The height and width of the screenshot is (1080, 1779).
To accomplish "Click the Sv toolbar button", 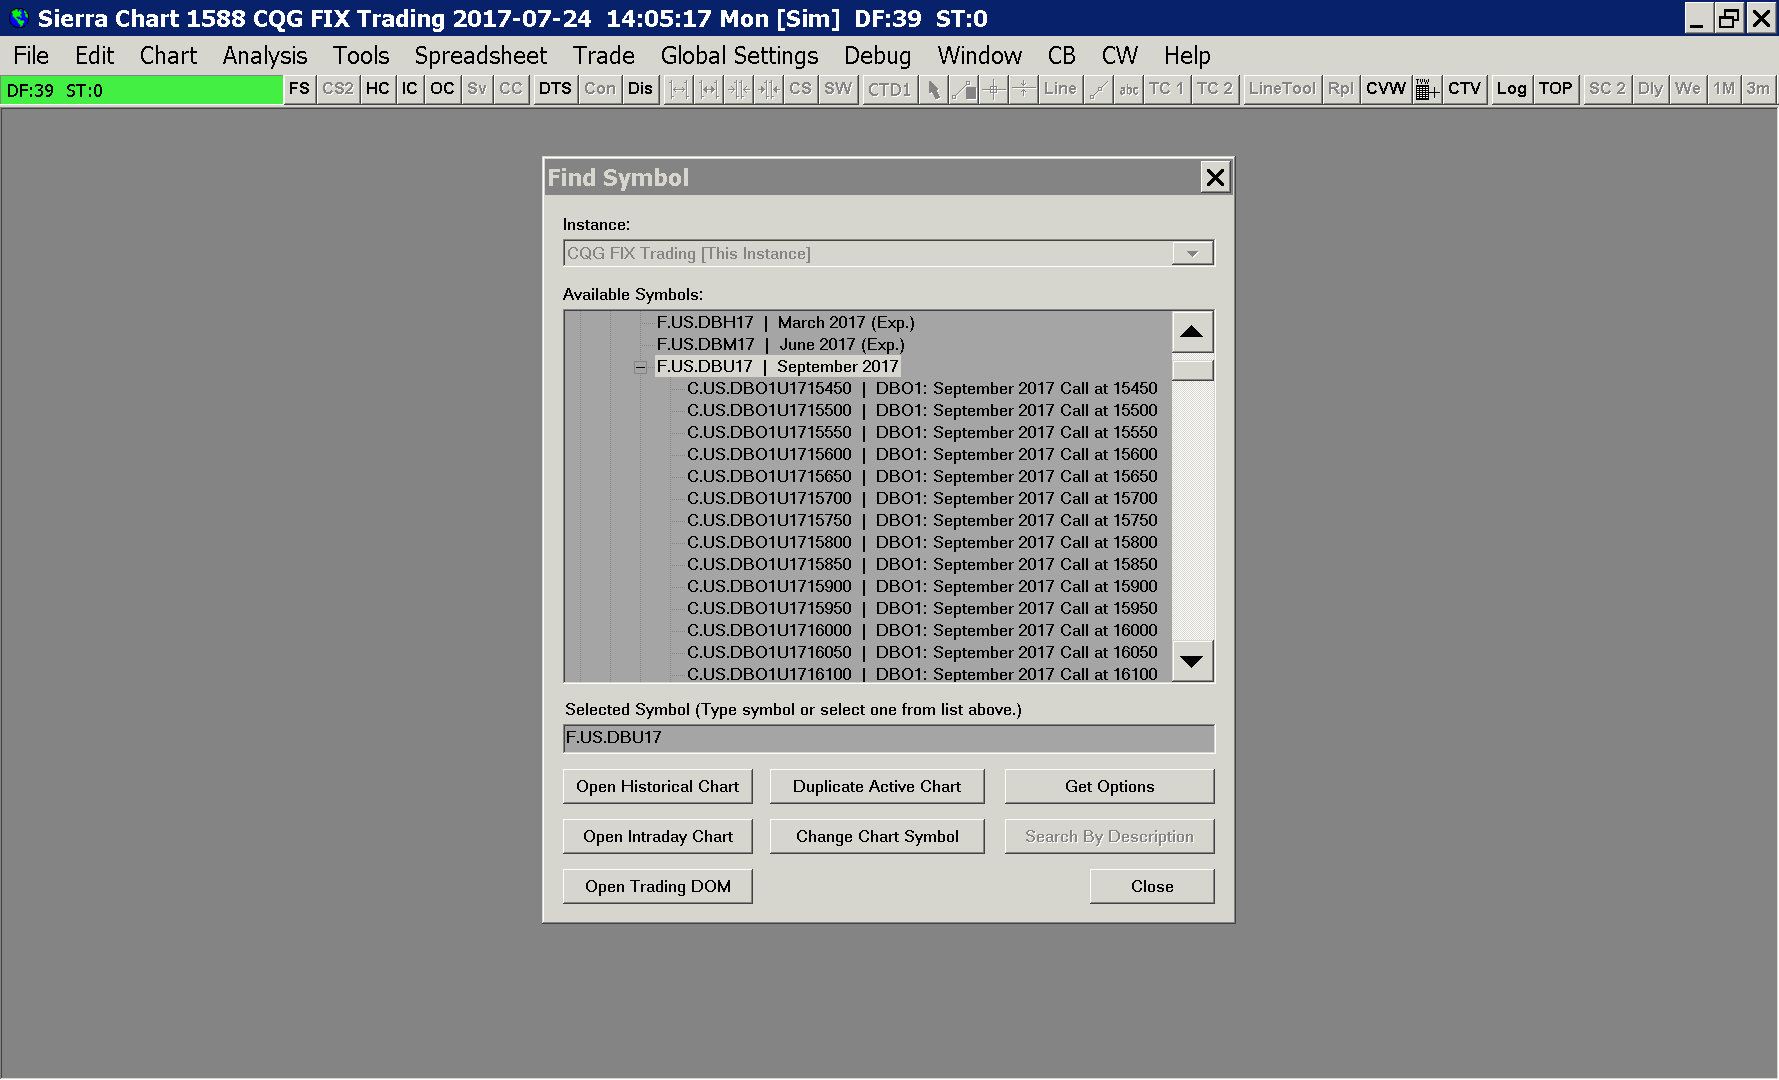I will (x=477, y=89).
